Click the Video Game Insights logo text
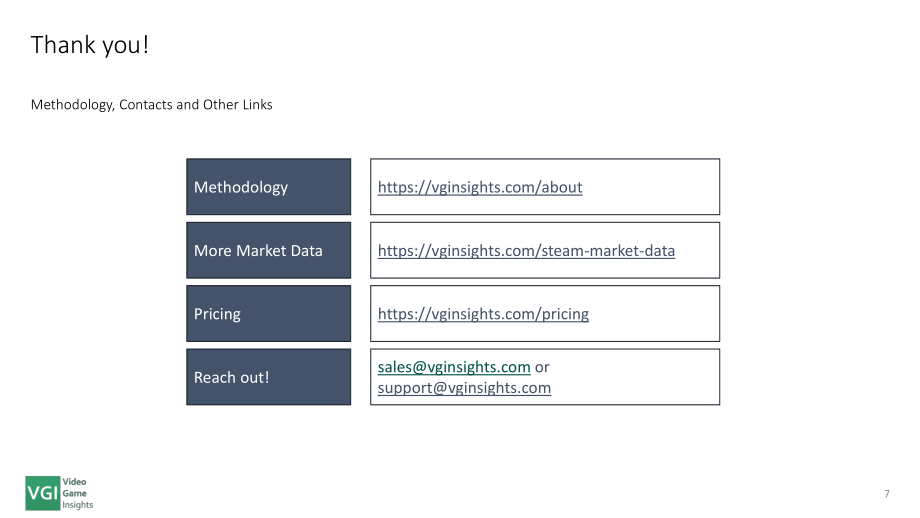Viewport: 920px width, 518px height. [x=77, y=493]
